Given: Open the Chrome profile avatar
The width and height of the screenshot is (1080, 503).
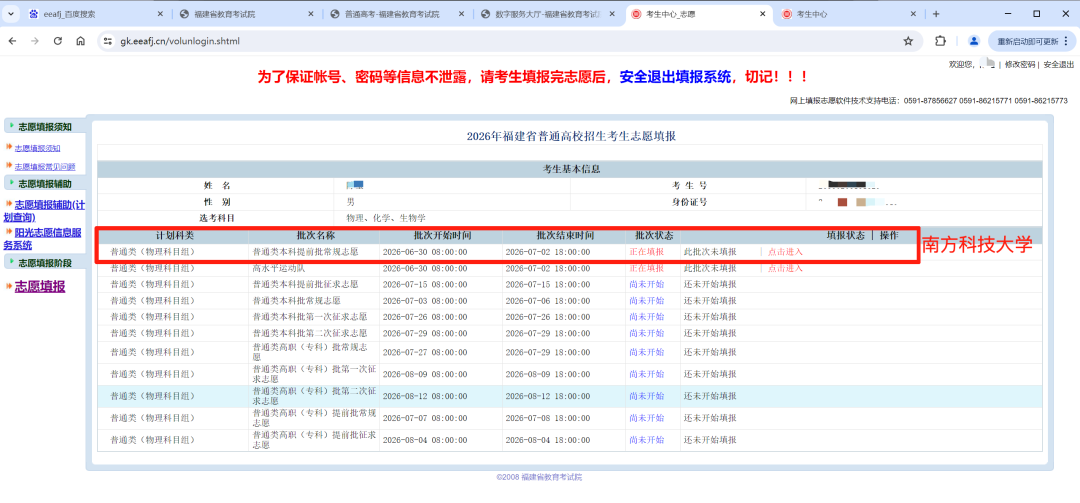Looking at the screenshot, I should point(974,41).
